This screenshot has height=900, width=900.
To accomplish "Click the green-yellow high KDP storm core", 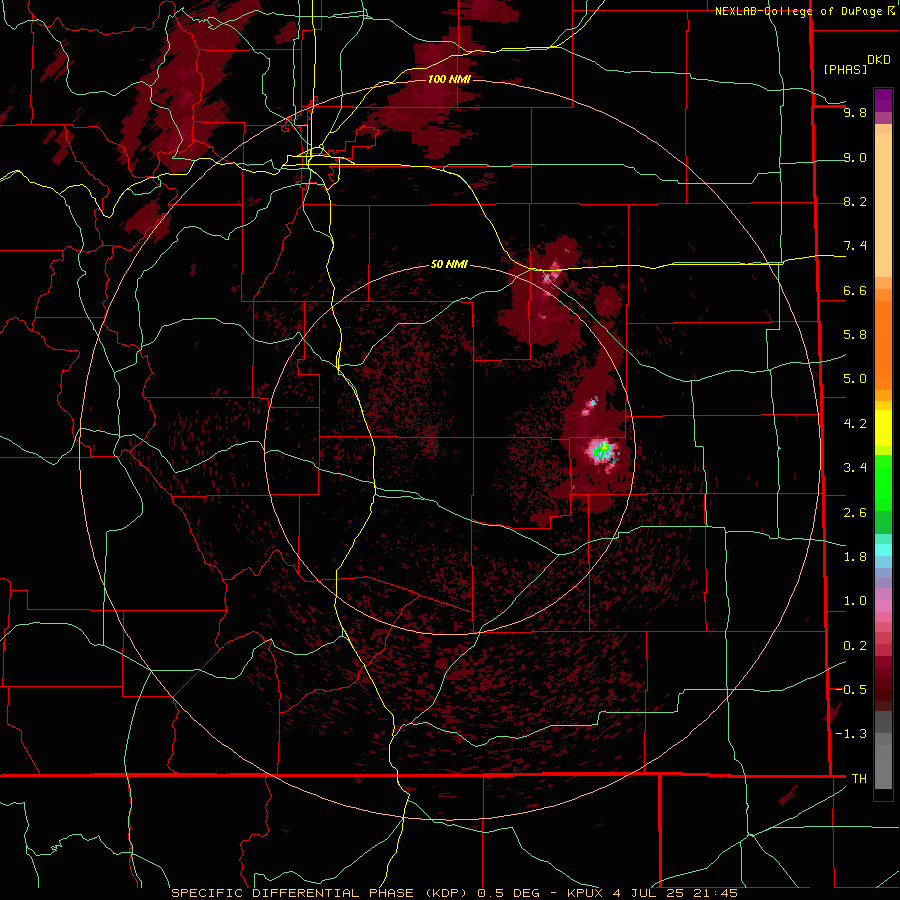I will click(602, 450).
